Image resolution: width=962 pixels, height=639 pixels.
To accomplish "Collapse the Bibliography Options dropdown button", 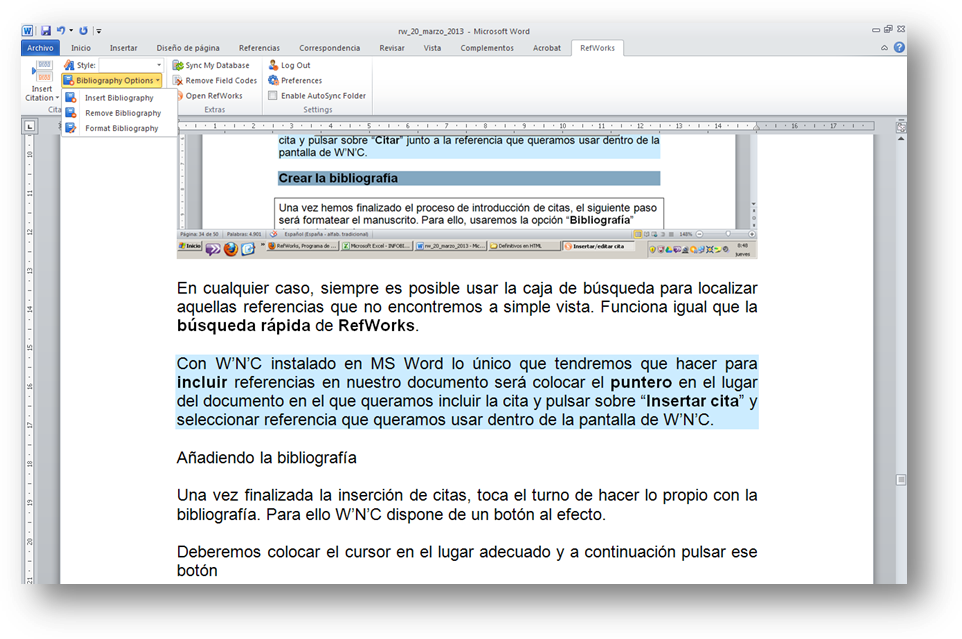I will pos(112,80).
